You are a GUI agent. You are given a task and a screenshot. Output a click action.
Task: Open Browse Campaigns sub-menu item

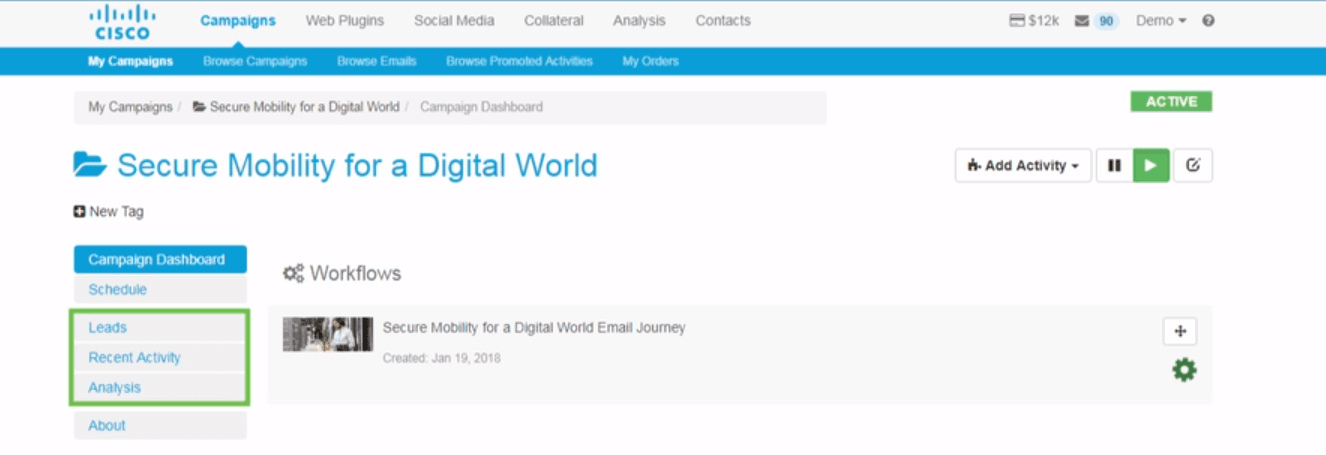pyautogui.click(x=255, y=61)
